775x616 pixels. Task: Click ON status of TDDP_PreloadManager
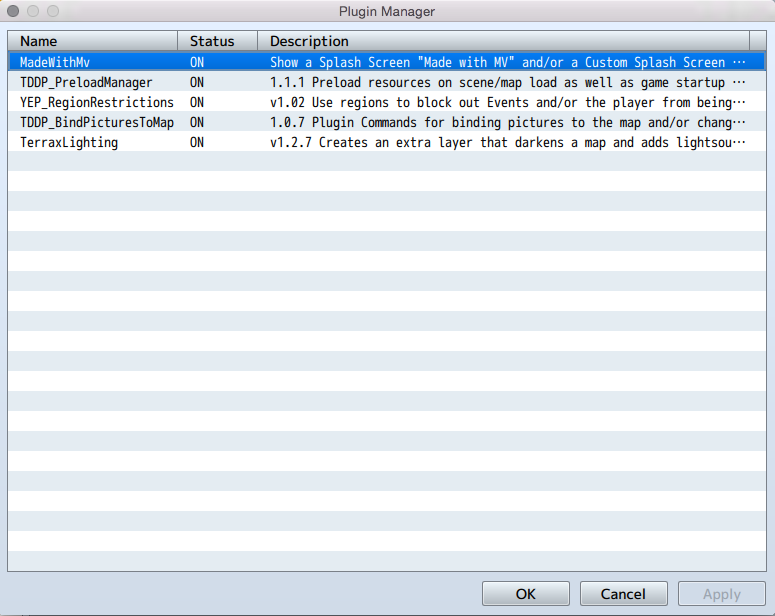pos(197,82)
